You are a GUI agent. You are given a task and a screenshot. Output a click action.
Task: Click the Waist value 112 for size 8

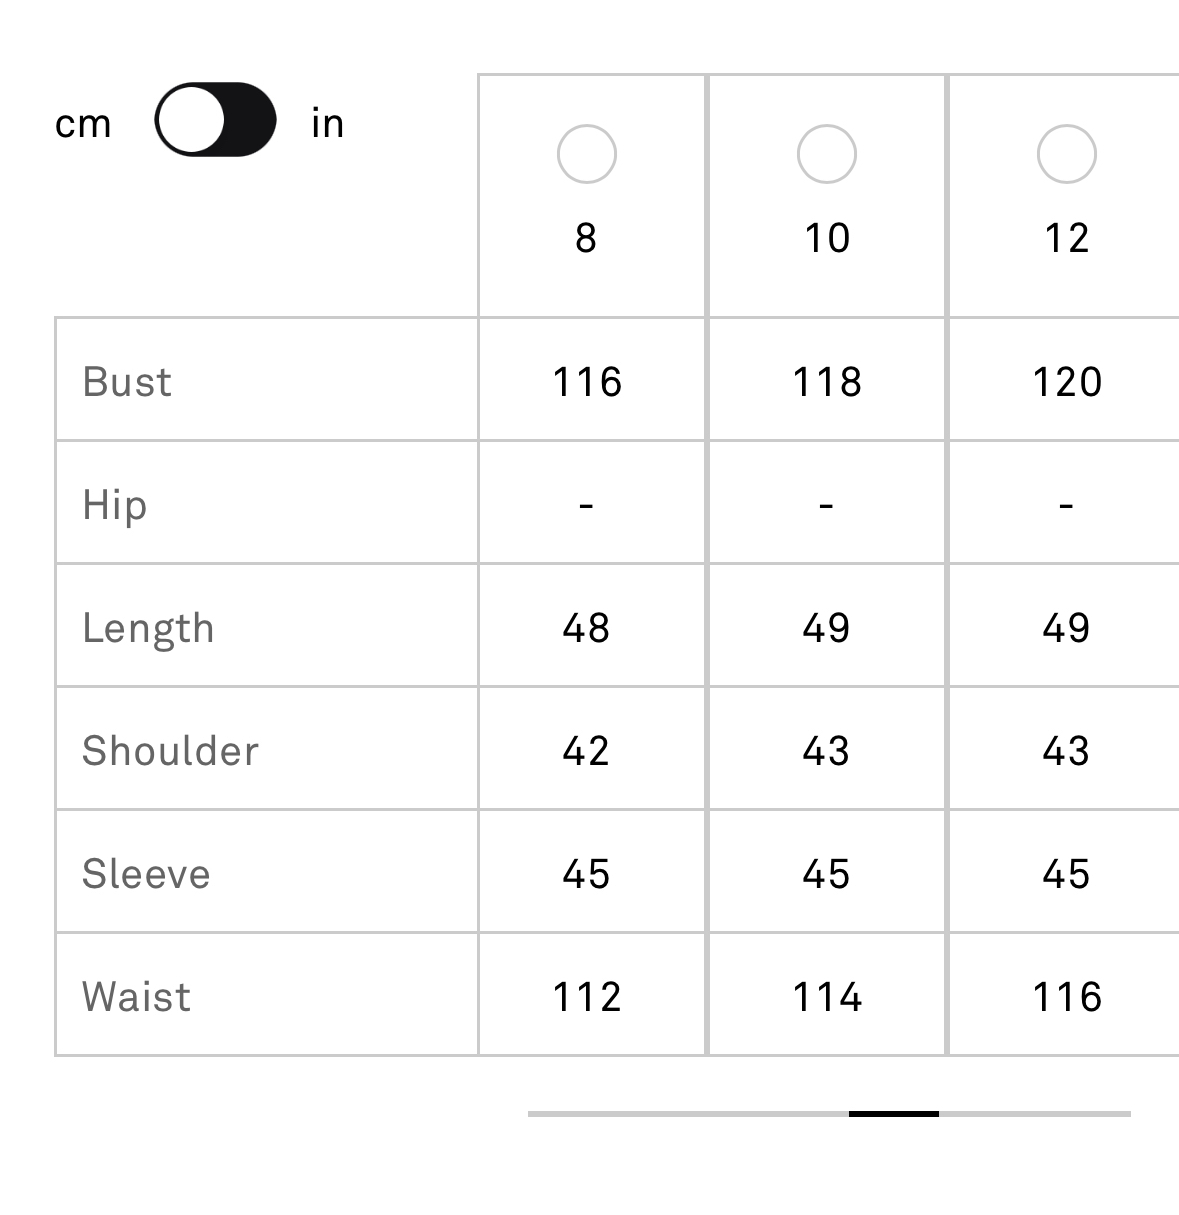pos(587,997)
